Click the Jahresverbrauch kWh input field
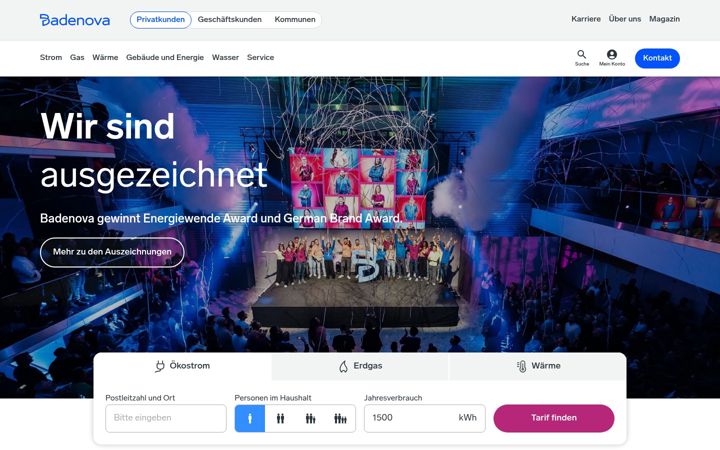The image size is (720, 450). [425, 418]
